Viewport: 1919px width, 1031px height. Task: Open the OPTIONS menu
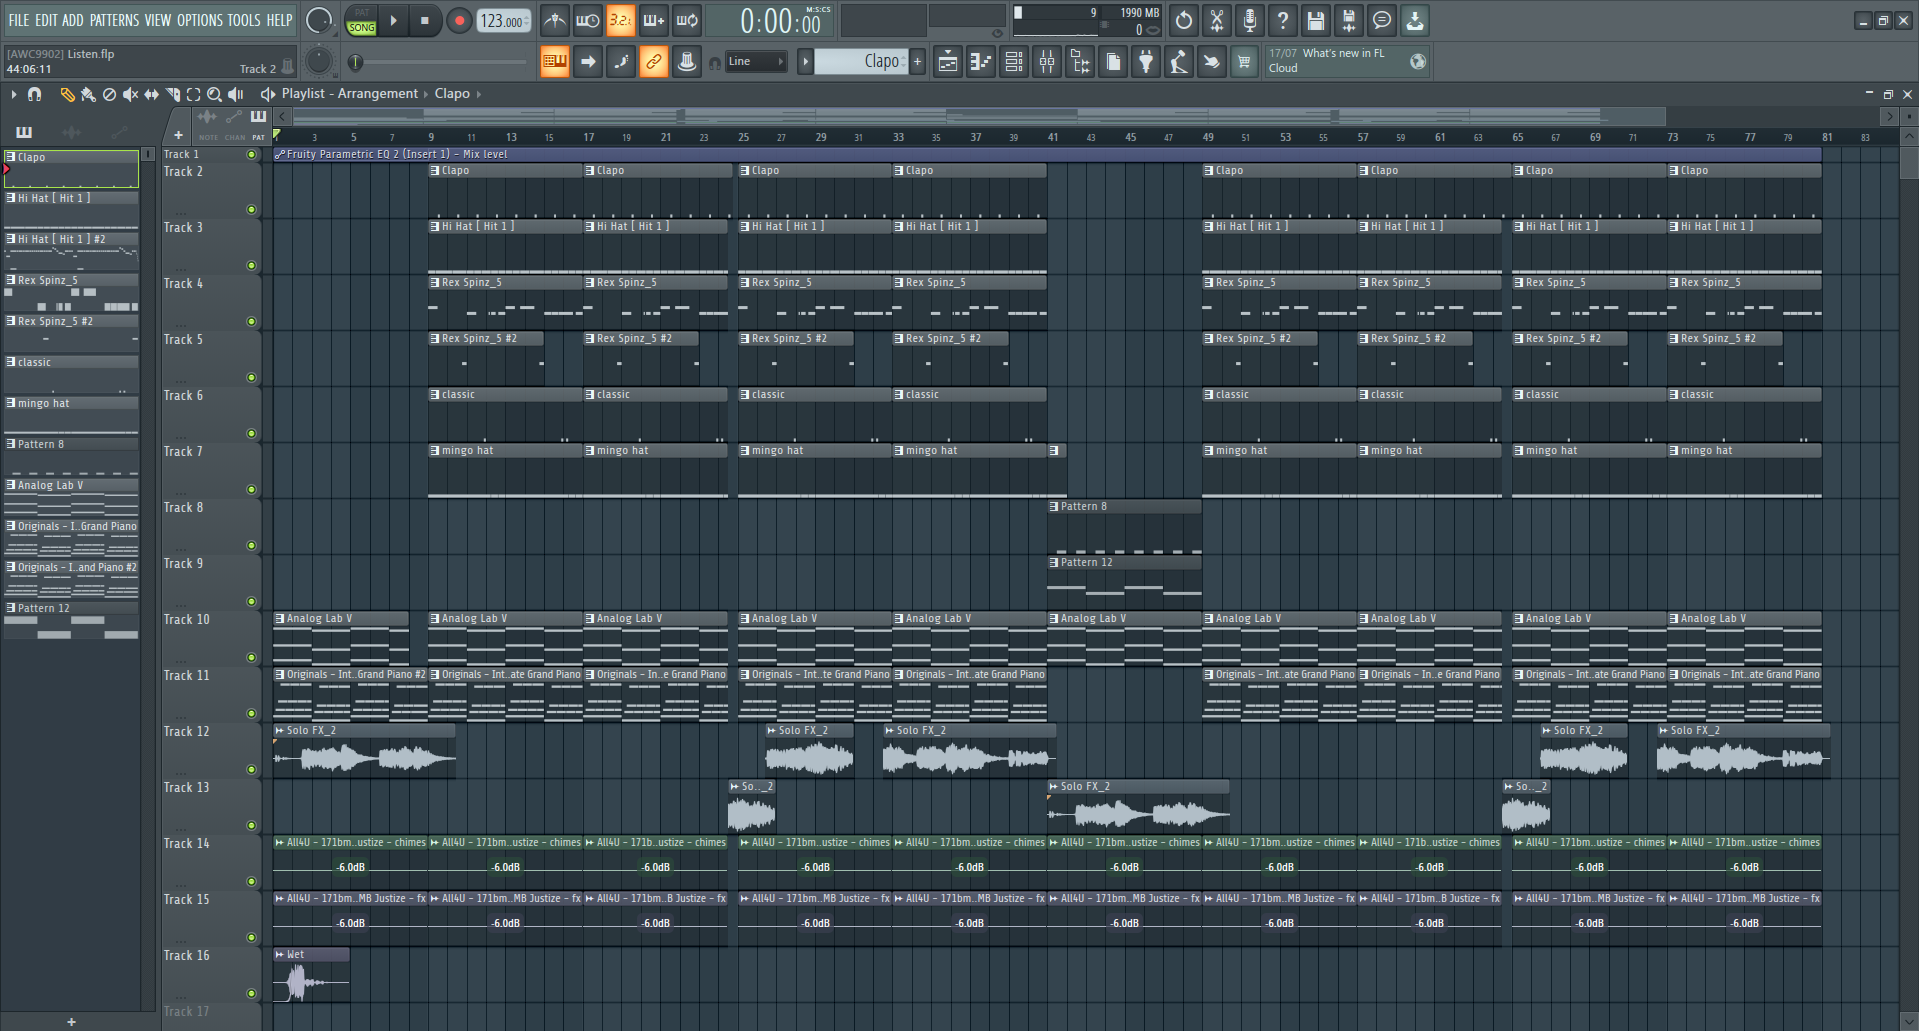point(199,20)
